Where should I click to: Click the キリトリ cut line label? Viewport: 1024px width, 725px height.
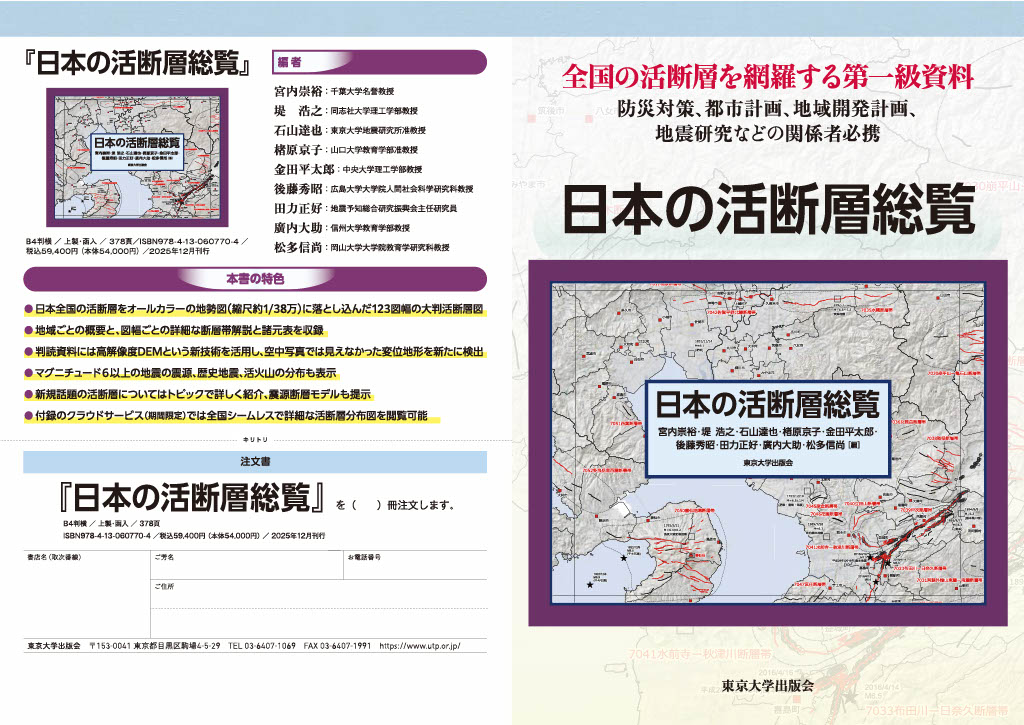pyautogui.click(x=256, y=439)
